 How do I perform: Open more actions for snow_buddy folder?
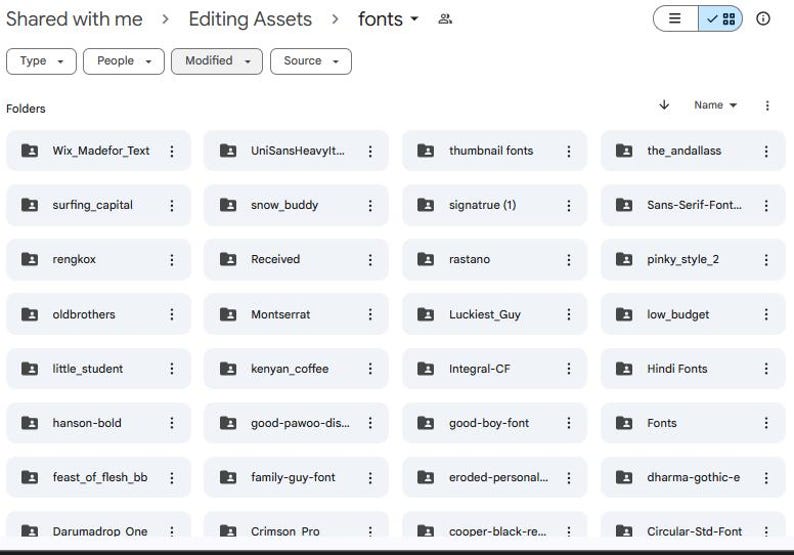coord(371,205)
